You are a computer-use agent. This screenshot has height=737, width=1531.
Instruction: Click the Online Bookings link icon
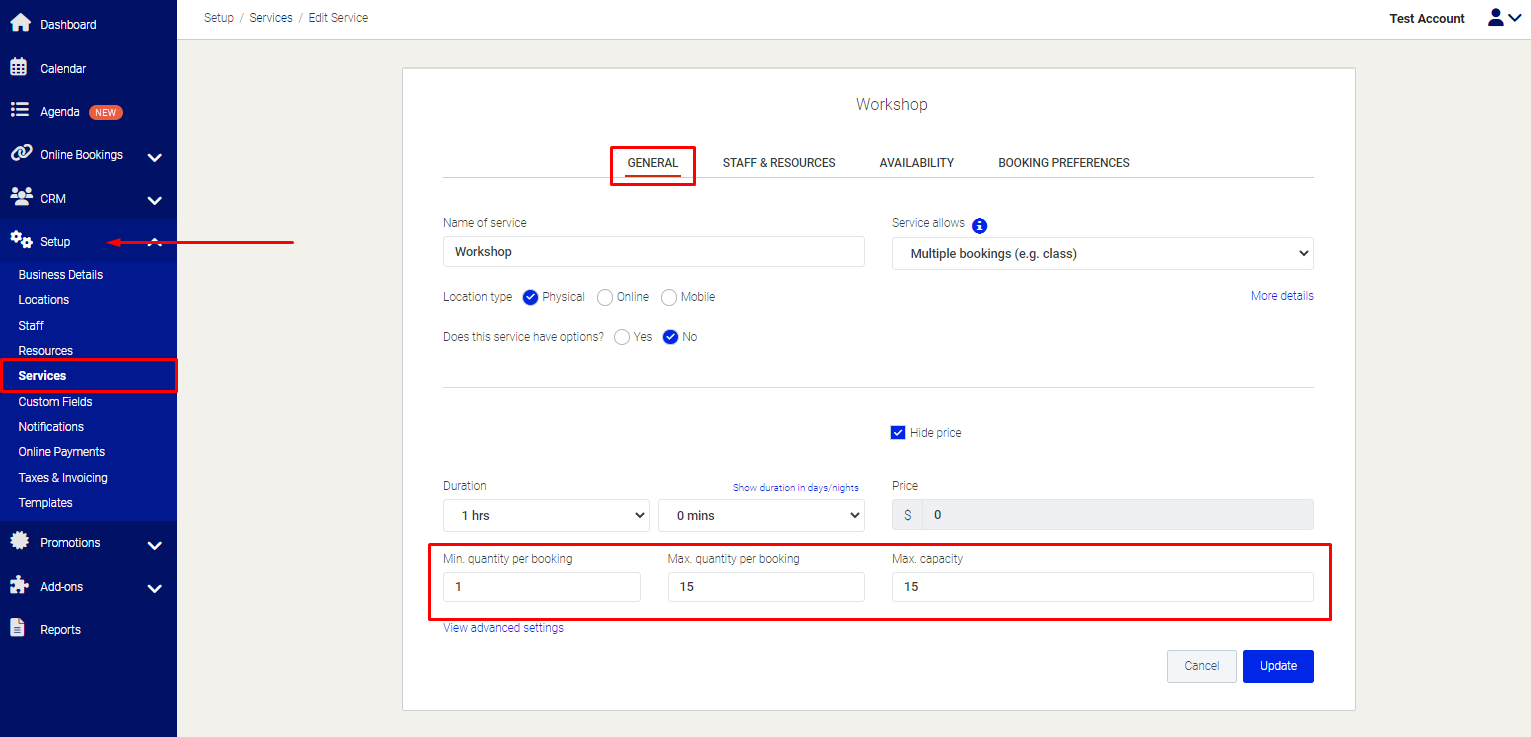(21, 153)
